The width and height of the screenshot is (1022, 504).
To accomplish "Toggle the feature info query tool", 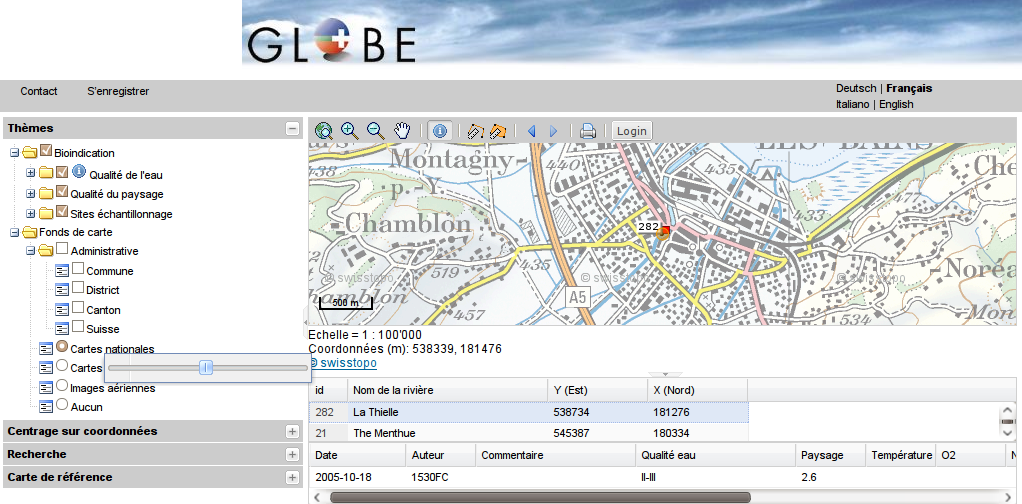I will tap(440, 131).
